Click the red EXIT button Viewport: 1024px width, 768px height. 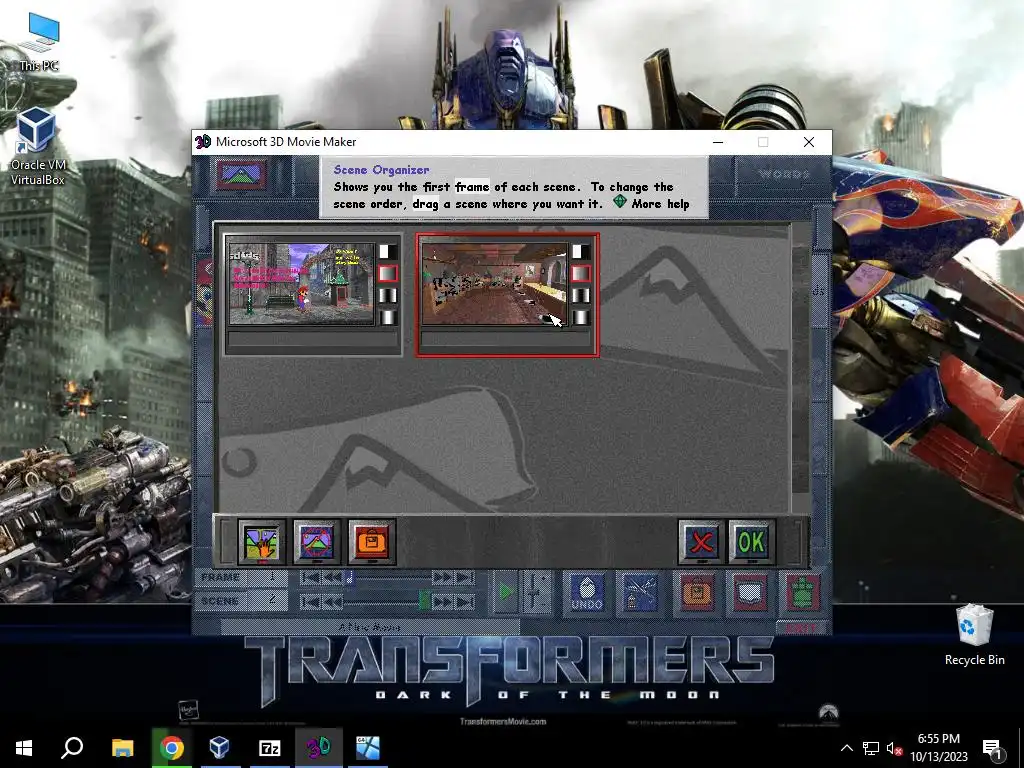tap(802, 628)
